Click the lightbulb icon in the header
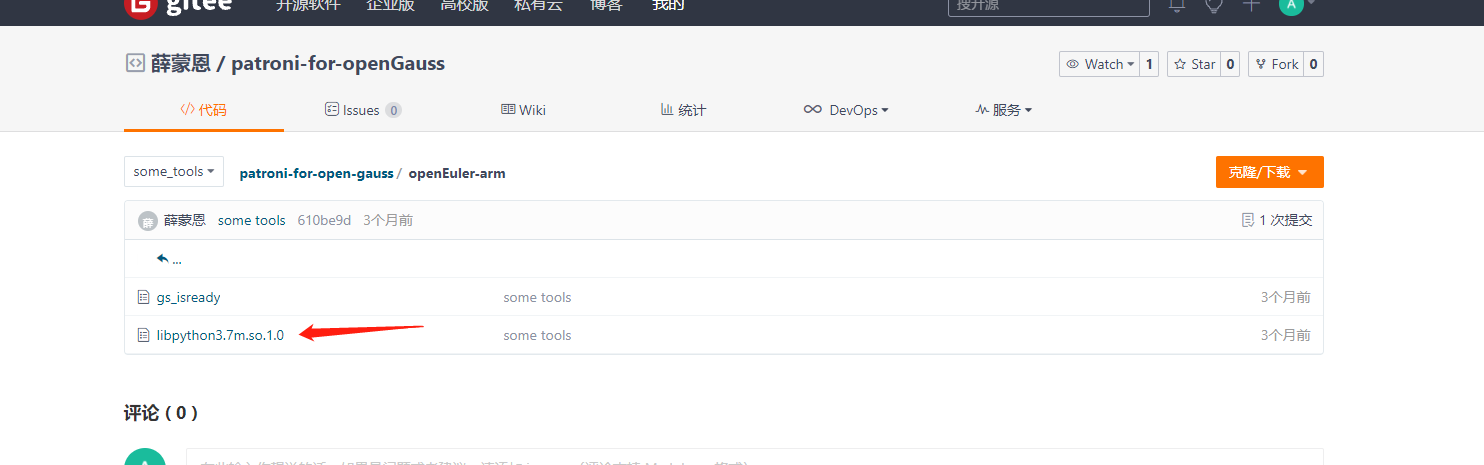 (x=1214, y=5)
